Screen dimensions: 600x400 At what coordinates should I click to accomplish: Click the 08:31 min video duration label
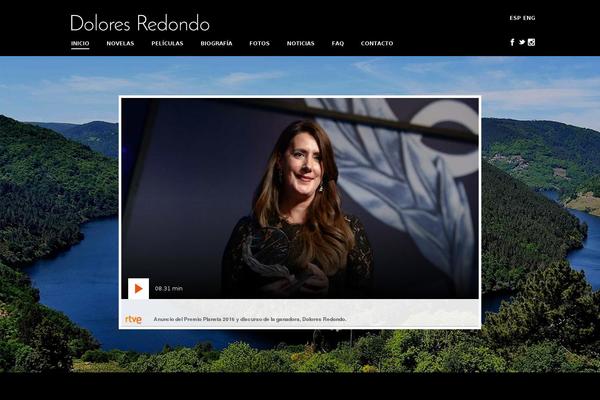pos(168,288)
